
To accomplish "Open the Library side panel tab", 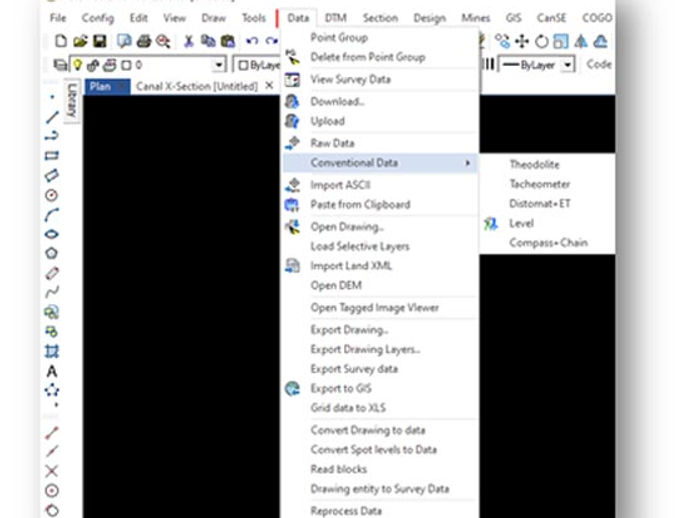I will coord(73,100).
